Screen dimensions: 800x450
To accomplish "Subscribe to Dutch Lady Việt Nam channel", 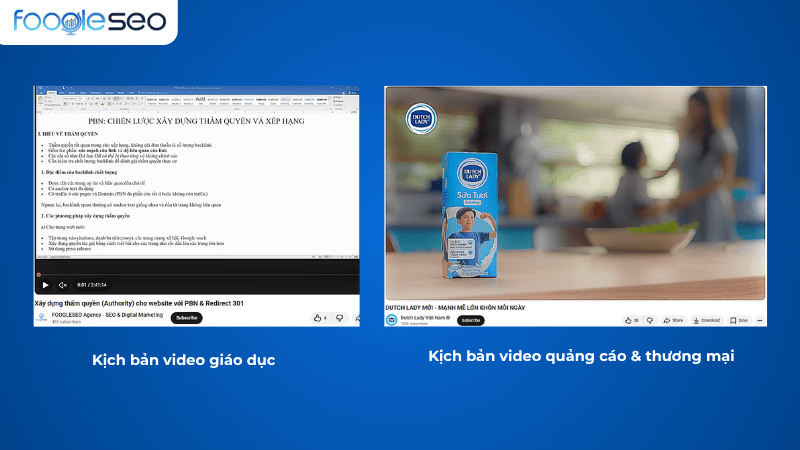I will pos(470,320).
